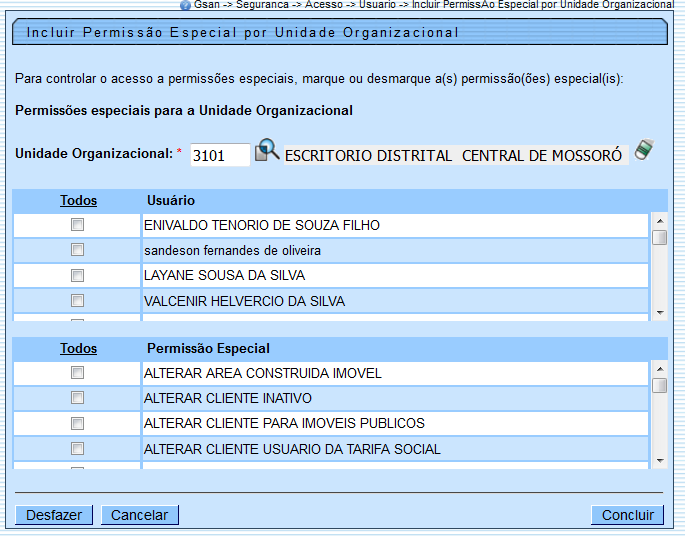
Task: Tick the checkbox for ENIVALDO TENORIO DE SOUZA FILHO
Action: click(77, 225)
